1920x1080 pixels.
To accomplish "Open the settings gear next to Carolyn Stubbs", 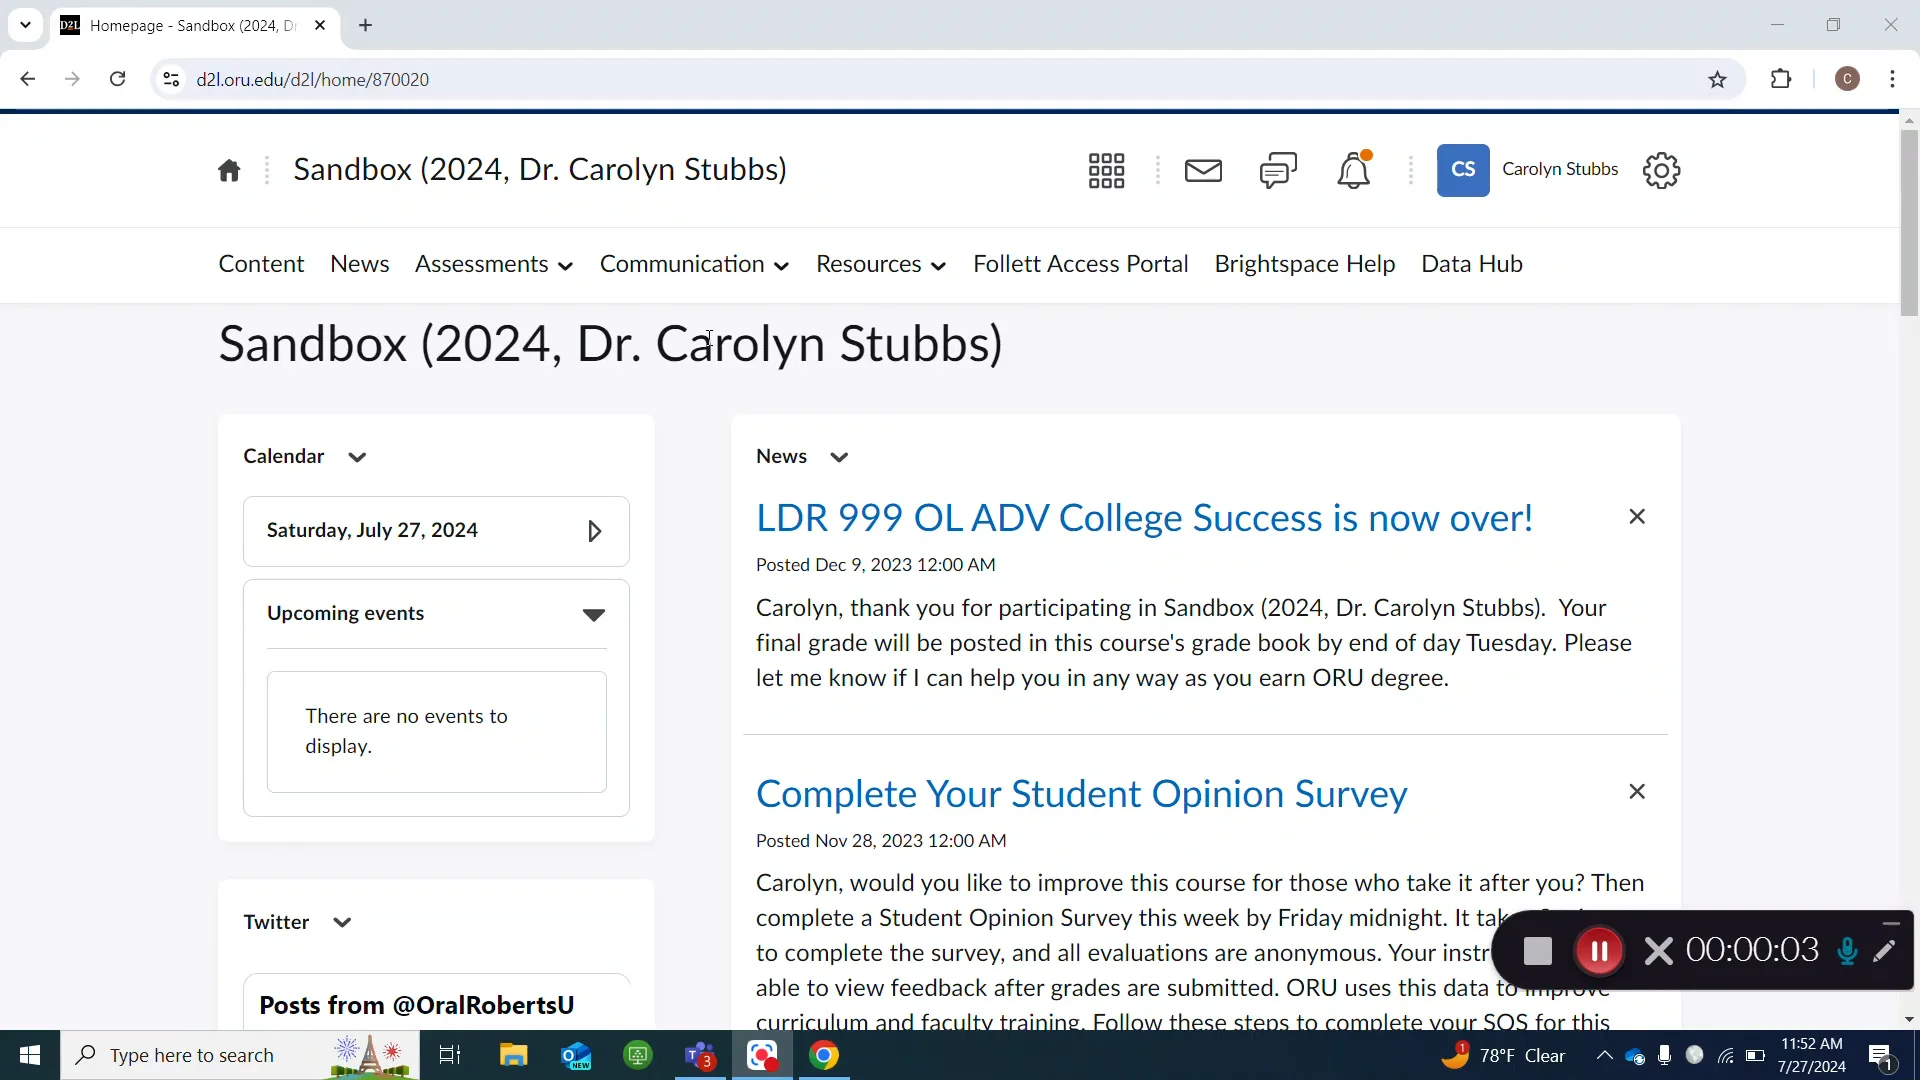I will coord(1663,170).
